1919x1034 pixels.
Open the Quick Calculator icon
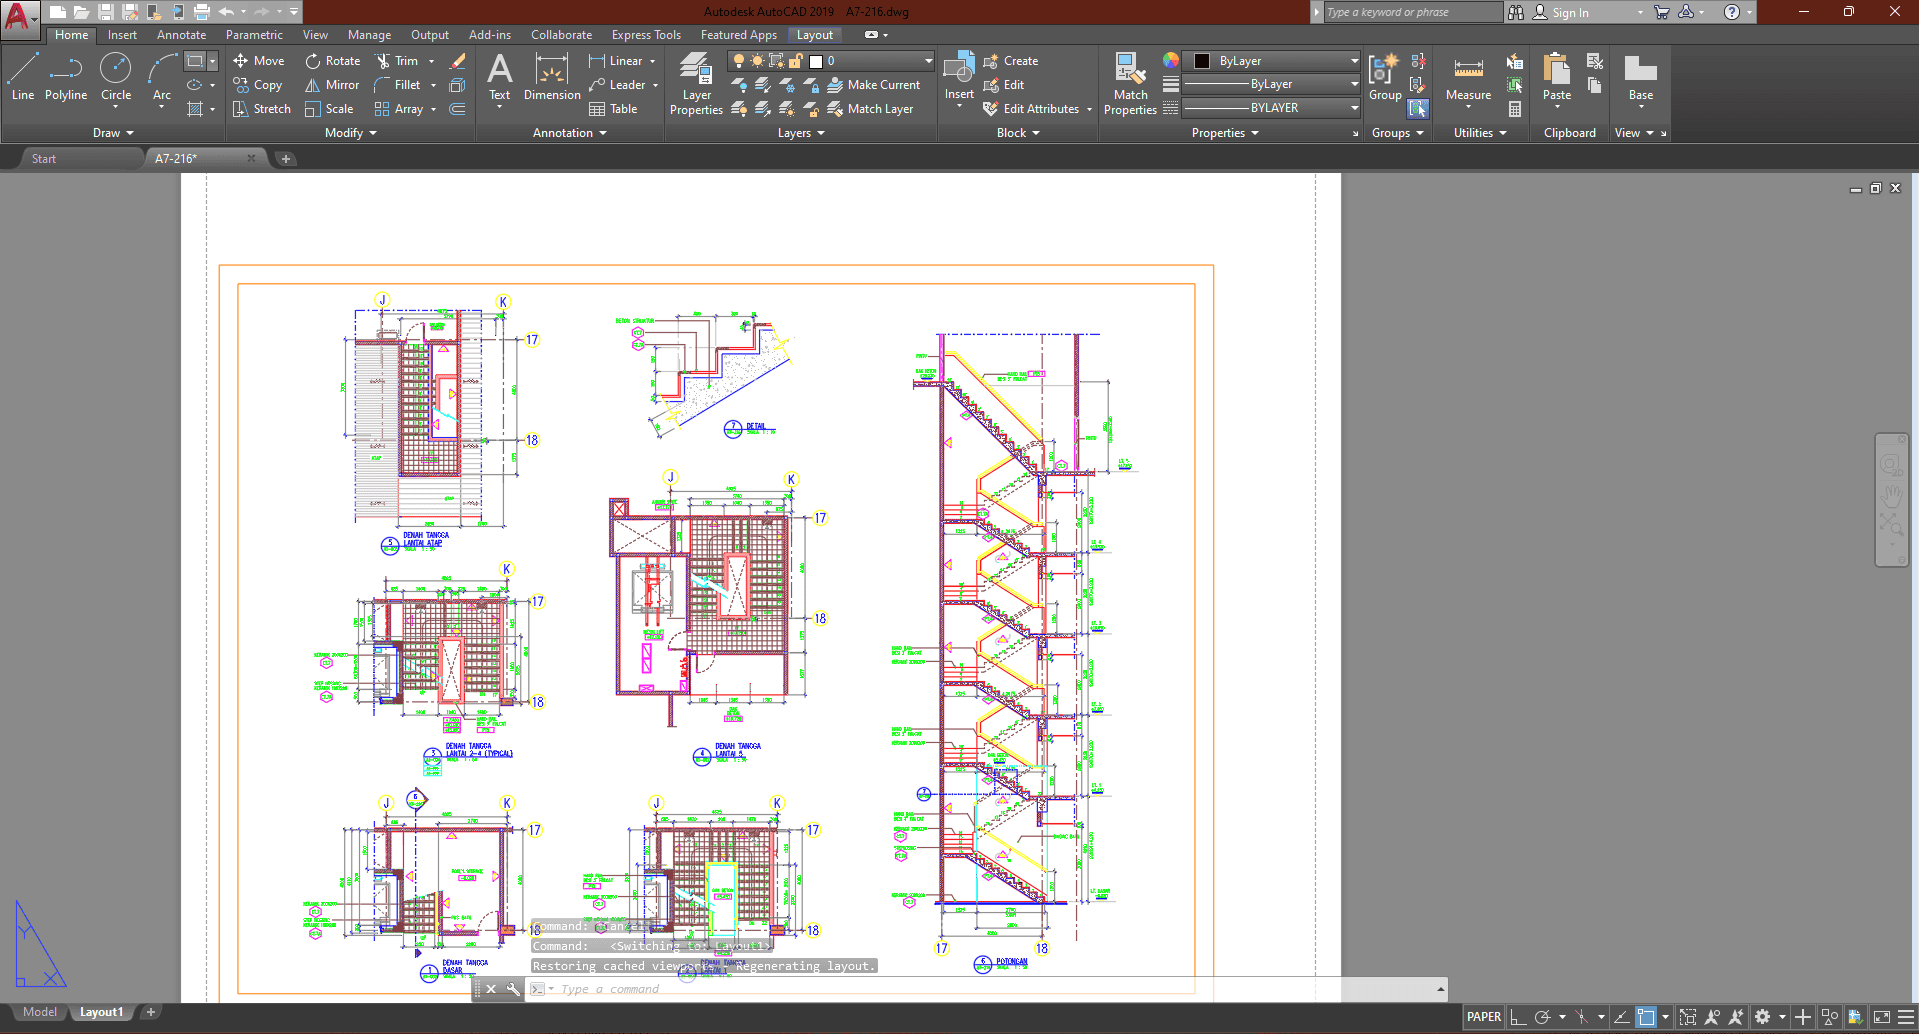pos(1515,109)
